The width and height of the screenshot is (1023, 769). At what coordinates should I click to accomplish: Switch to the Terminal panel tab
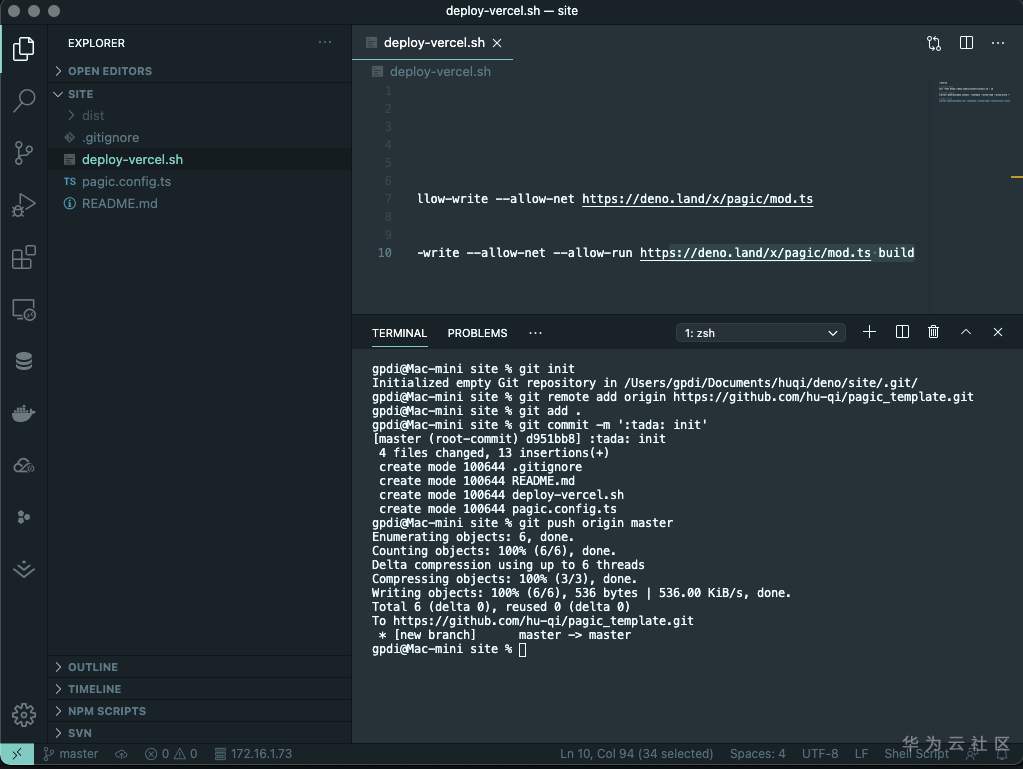399,333
